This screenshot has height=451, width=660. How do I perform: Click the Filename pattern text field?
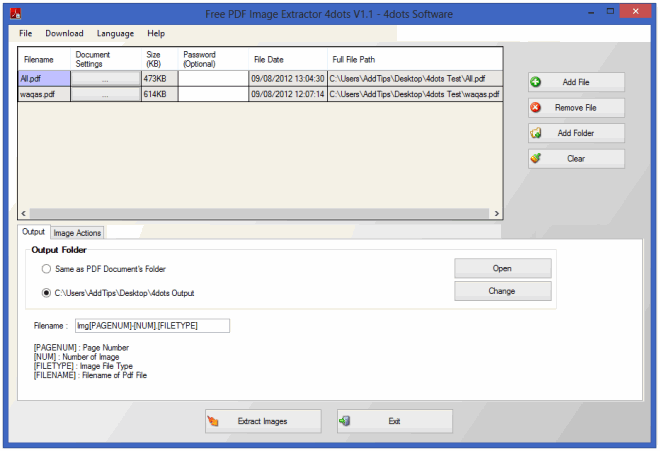coord(152,325)
